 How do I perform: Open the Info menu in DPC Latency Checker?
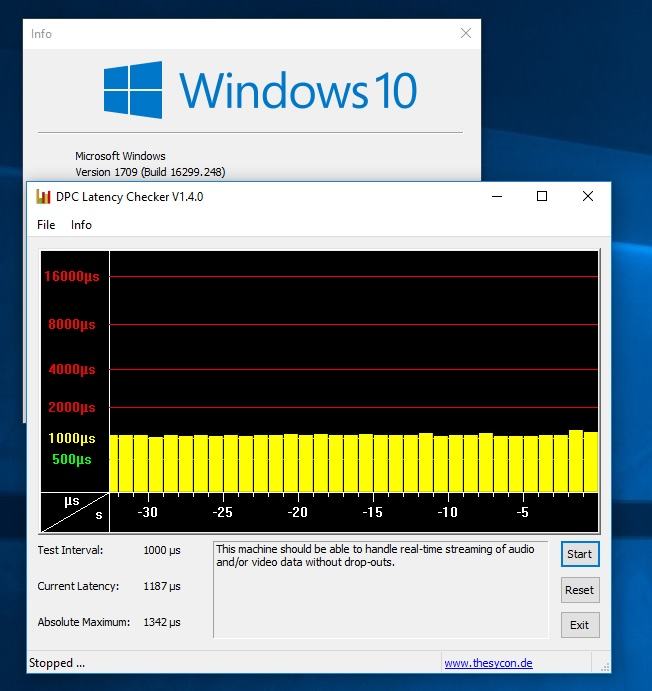click(81, 225)
